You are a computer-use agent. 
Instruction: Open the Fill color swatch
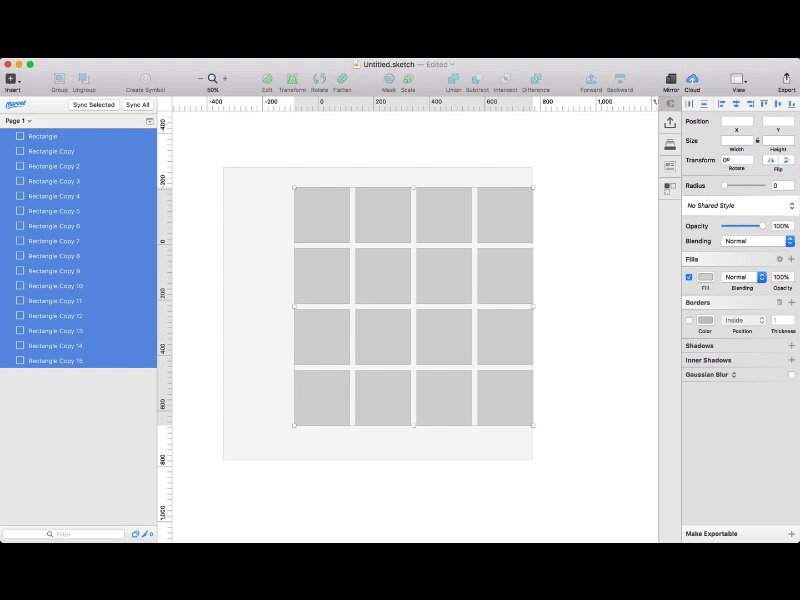(705, 277)
